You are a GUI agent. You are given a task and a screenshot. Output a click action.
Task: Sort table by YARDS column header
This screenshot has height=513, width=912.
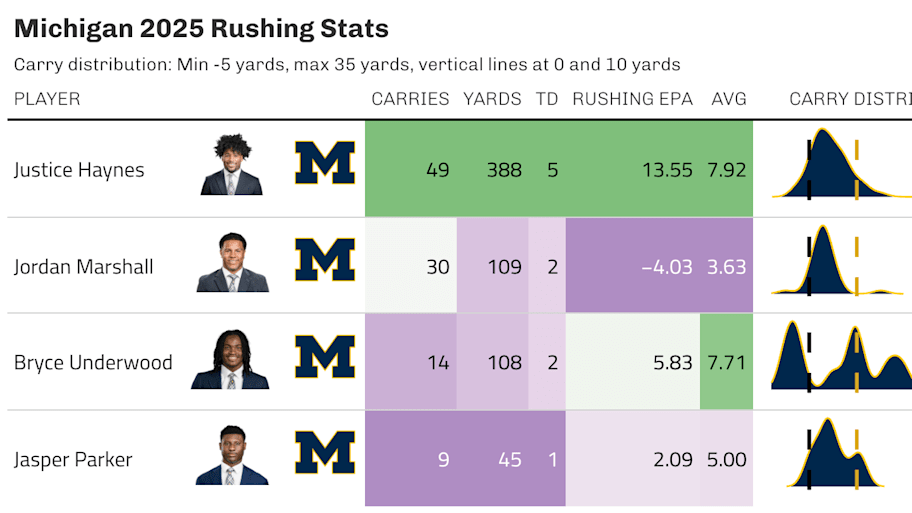coord(492,99)
